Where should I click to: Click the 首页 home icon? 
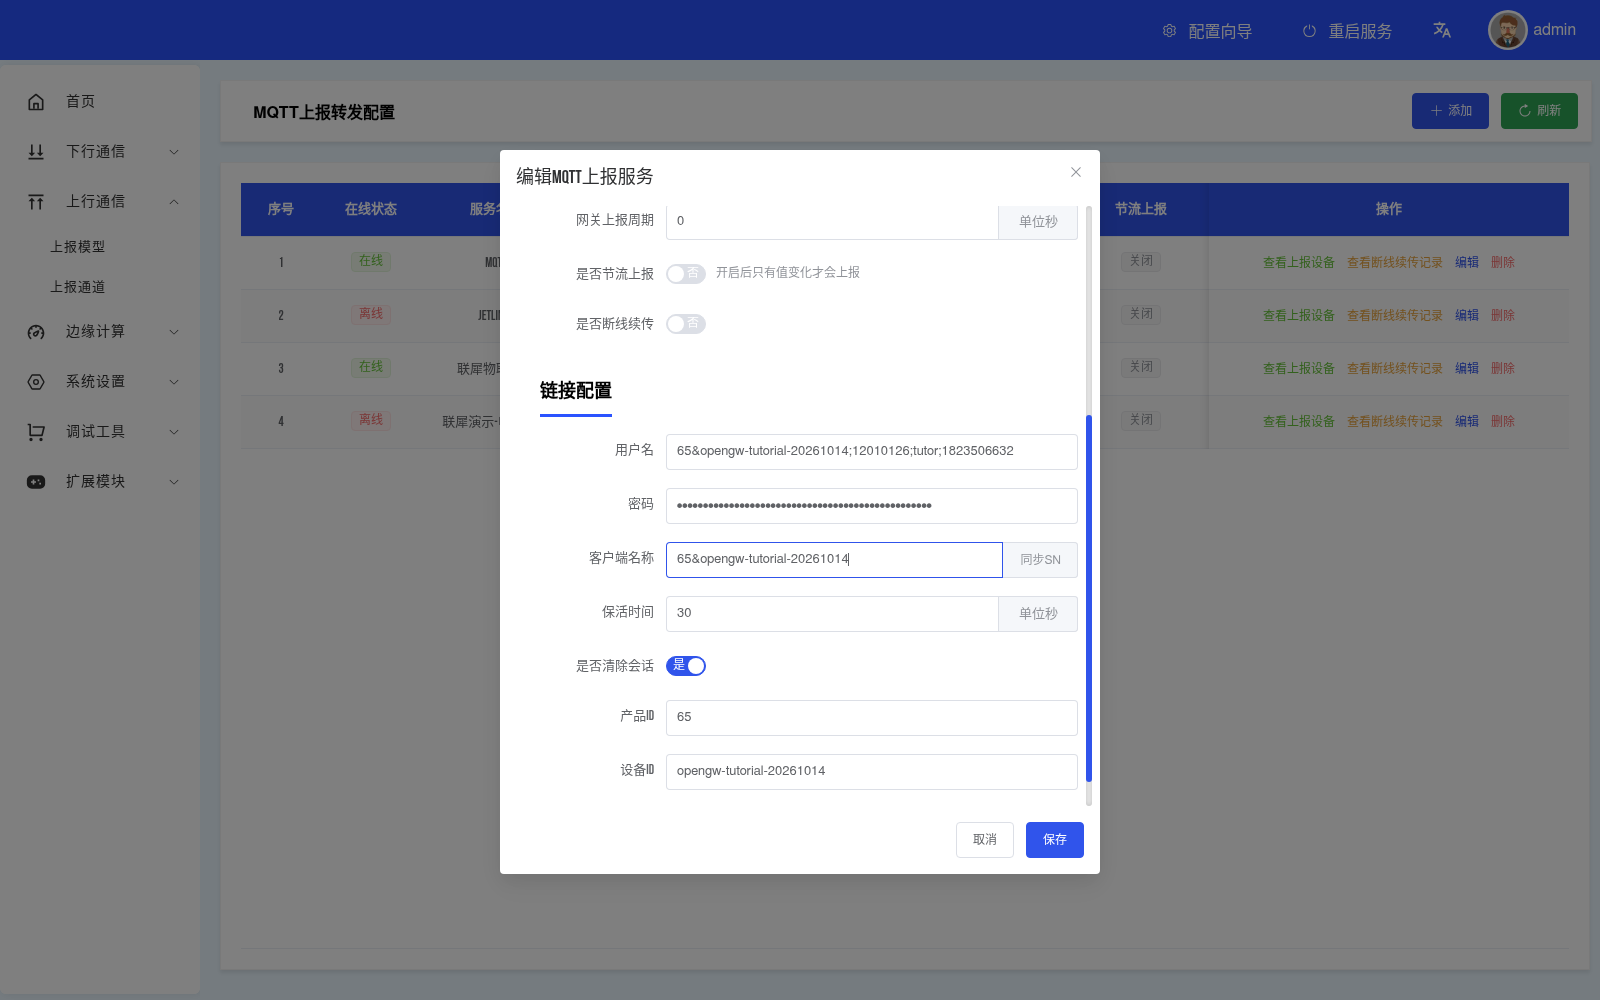coord(36,101)
